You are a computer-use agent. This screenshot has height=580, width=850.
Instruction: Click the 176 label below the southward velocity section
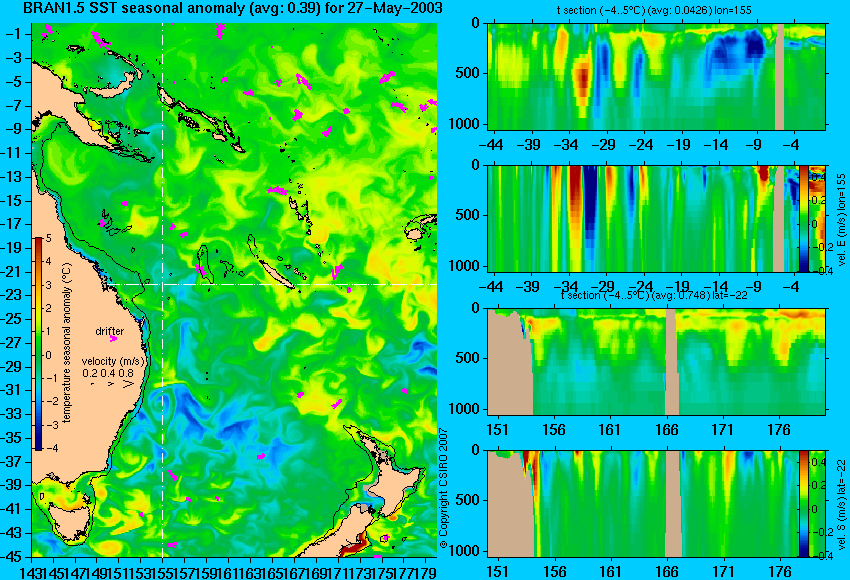(x=781, y=572)
